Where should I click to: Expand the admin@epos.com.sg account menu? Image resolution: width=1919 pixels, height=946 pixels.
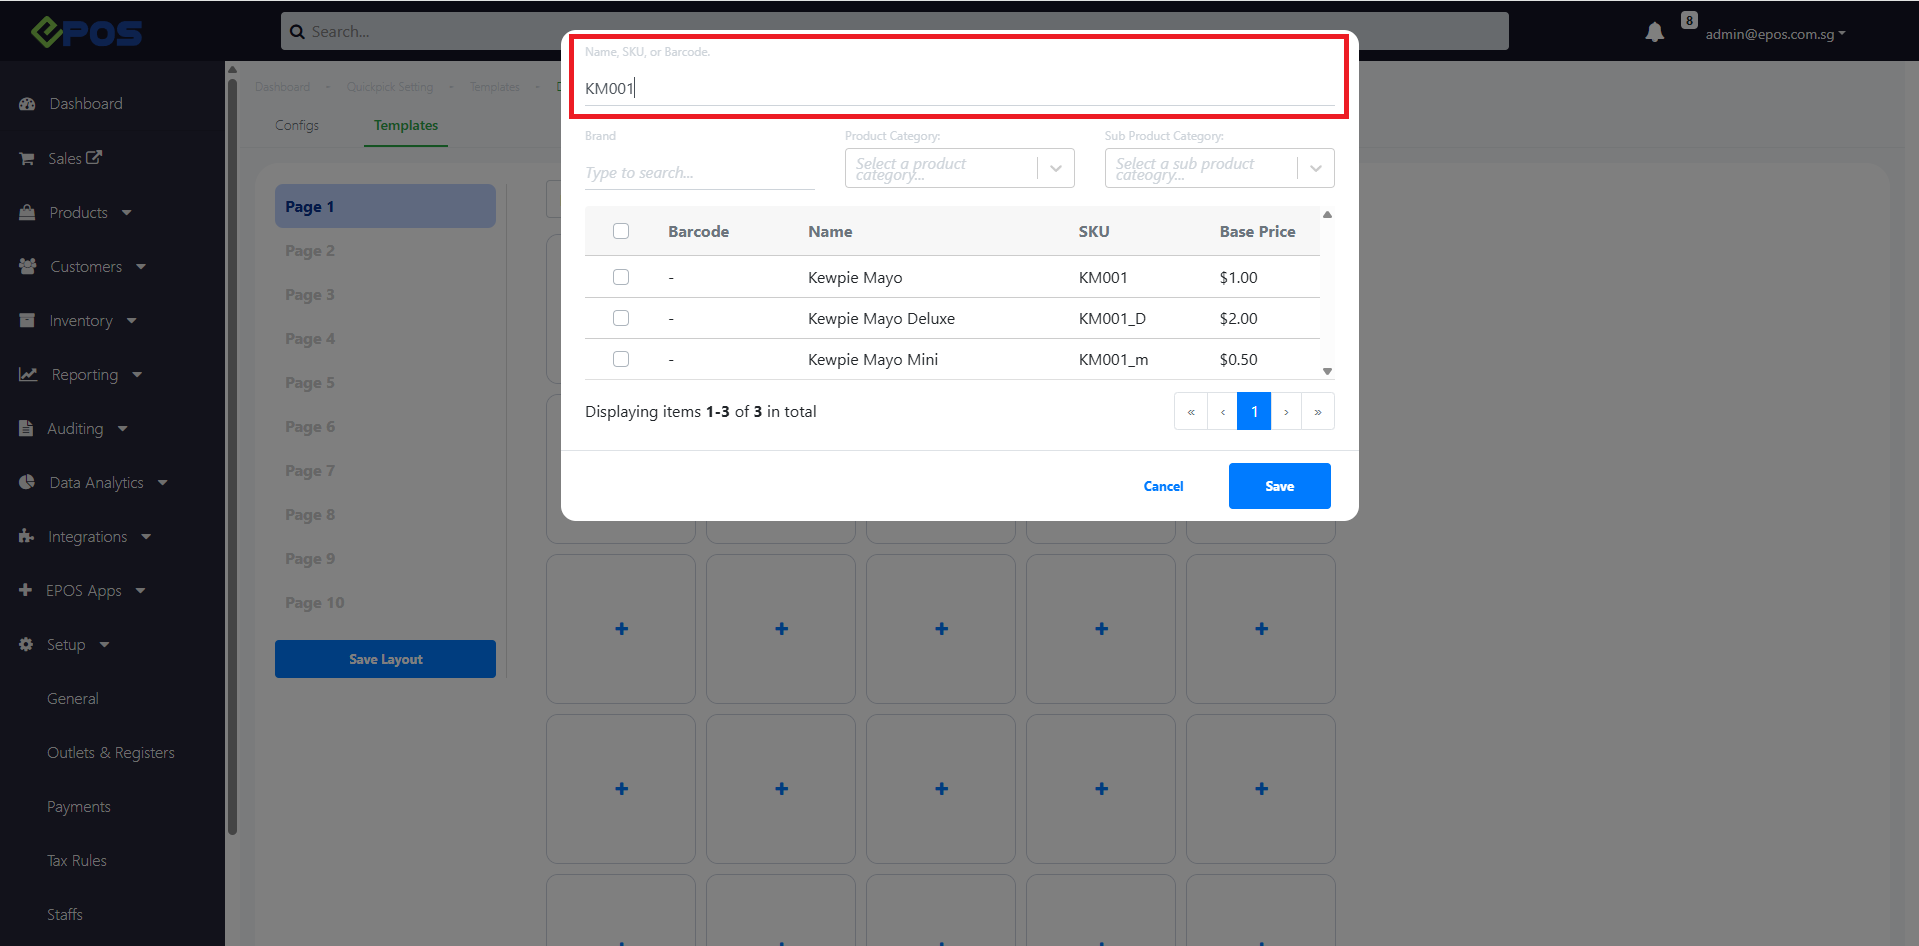[1775, 34]
